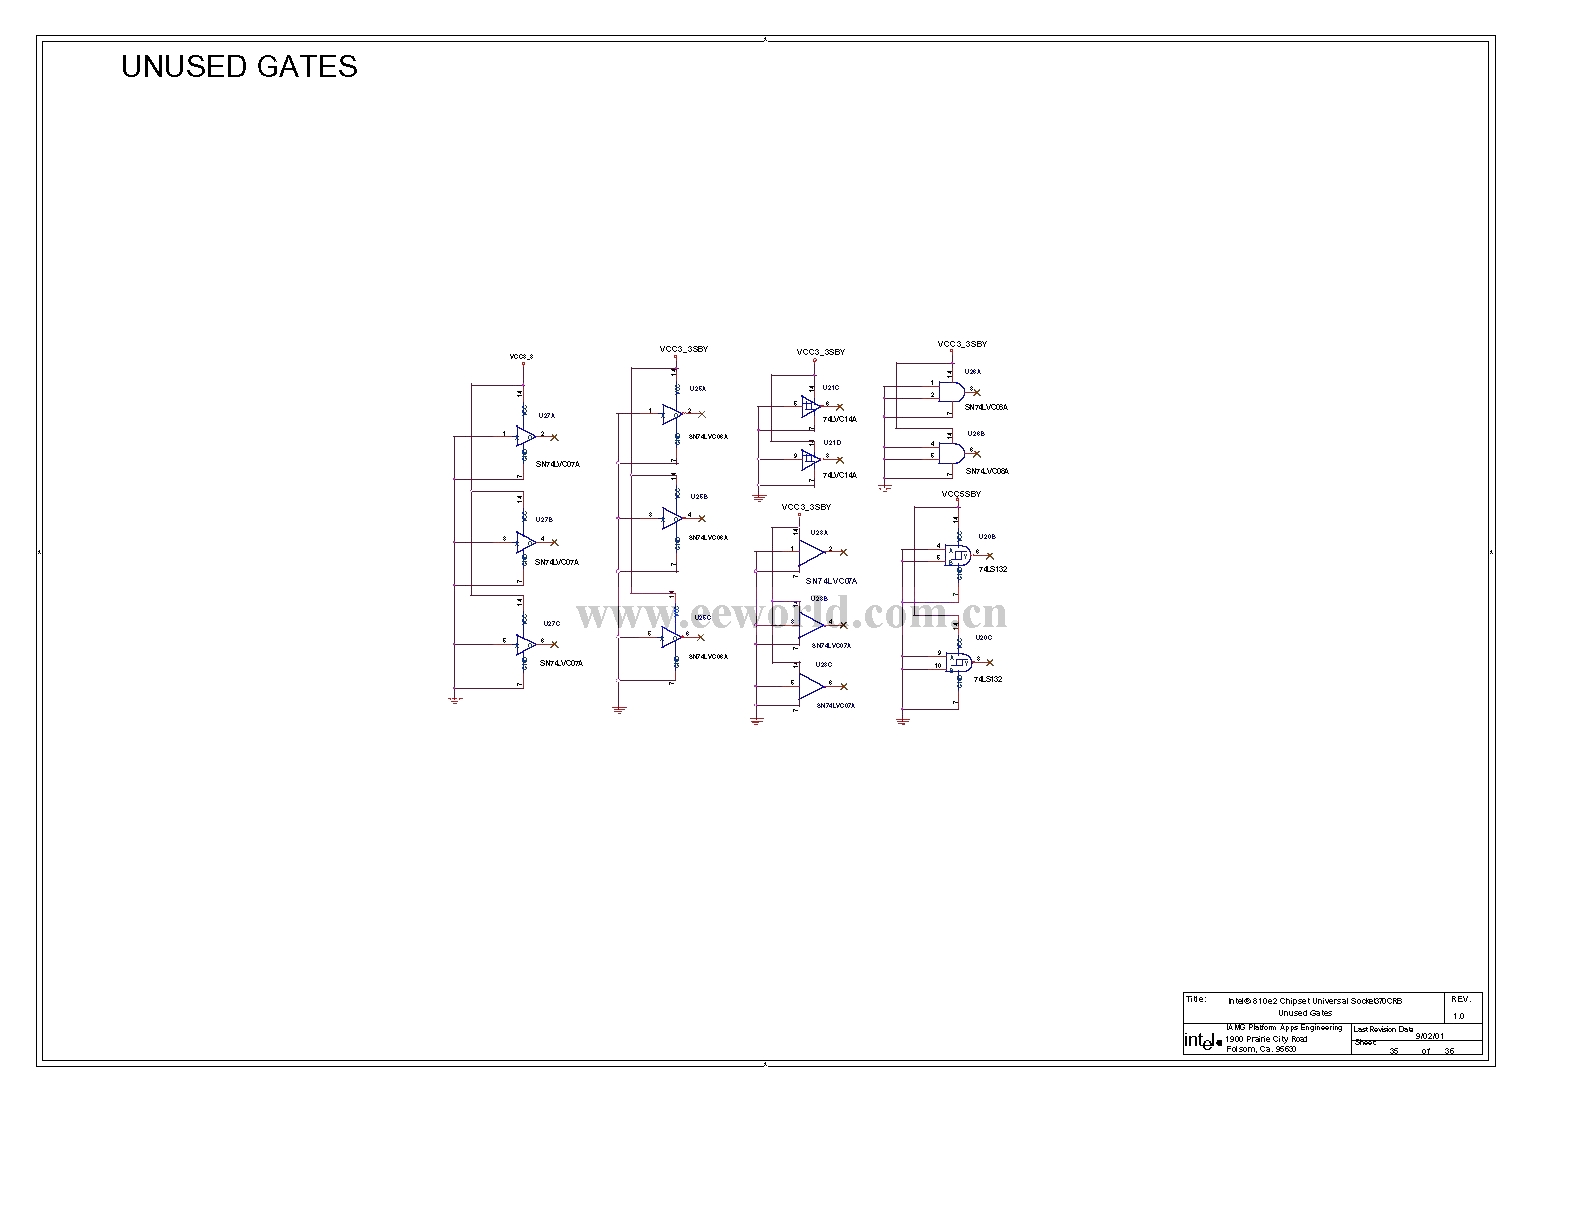
Task: Click VCC3_3SBY label above U21C
Action: click(x=821, y=352)
